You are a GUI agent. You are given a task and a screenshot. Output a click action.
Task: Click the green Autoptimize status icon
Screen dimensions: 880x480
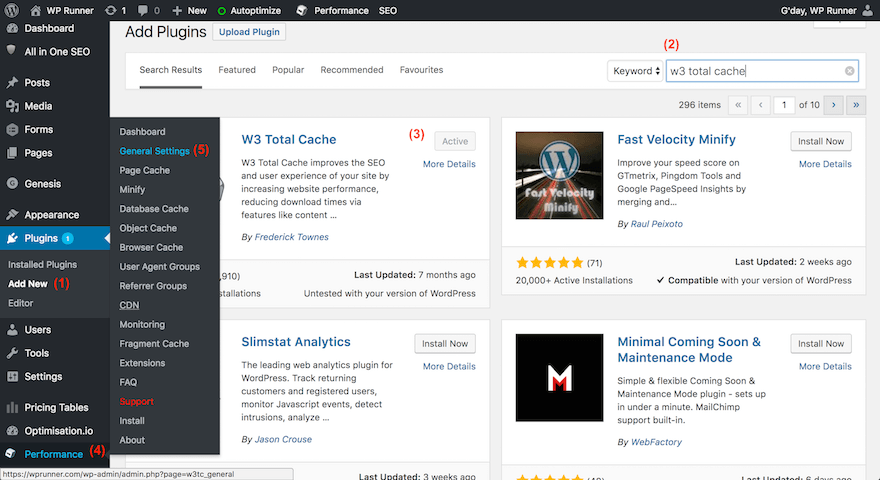[222, 11]
